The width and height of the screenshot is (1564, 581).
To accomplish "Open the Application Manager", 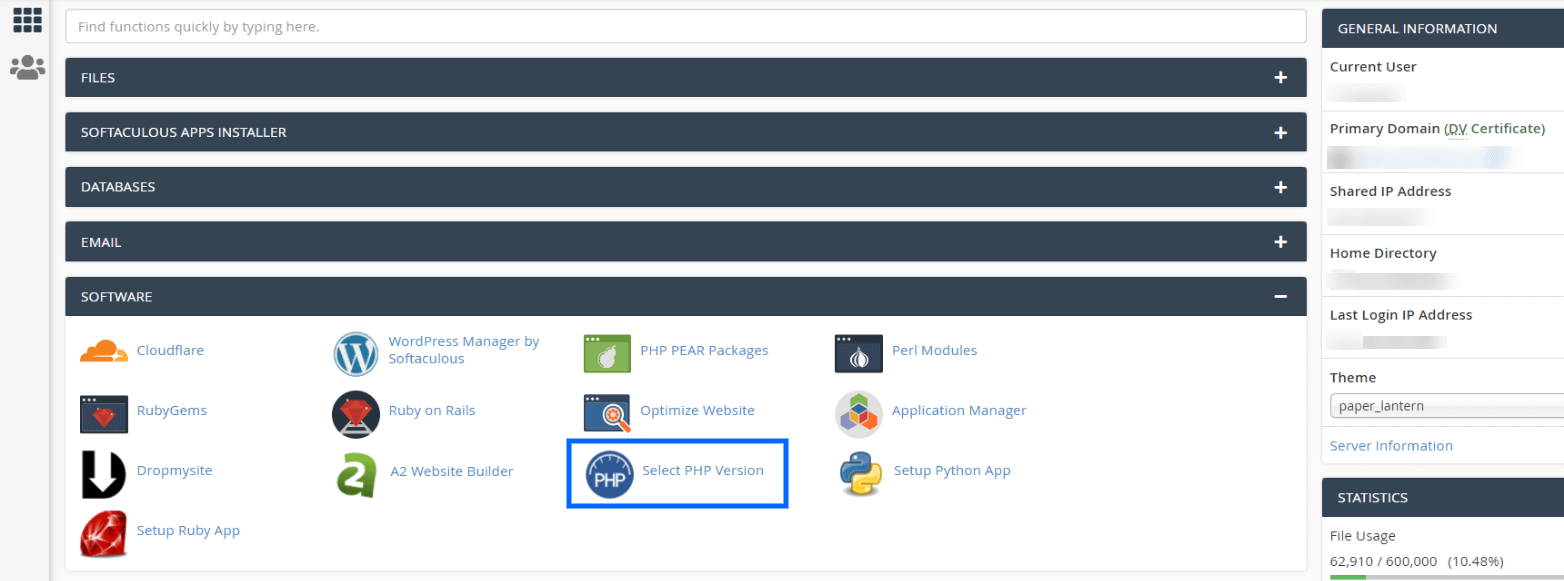I will click(958, 410).
